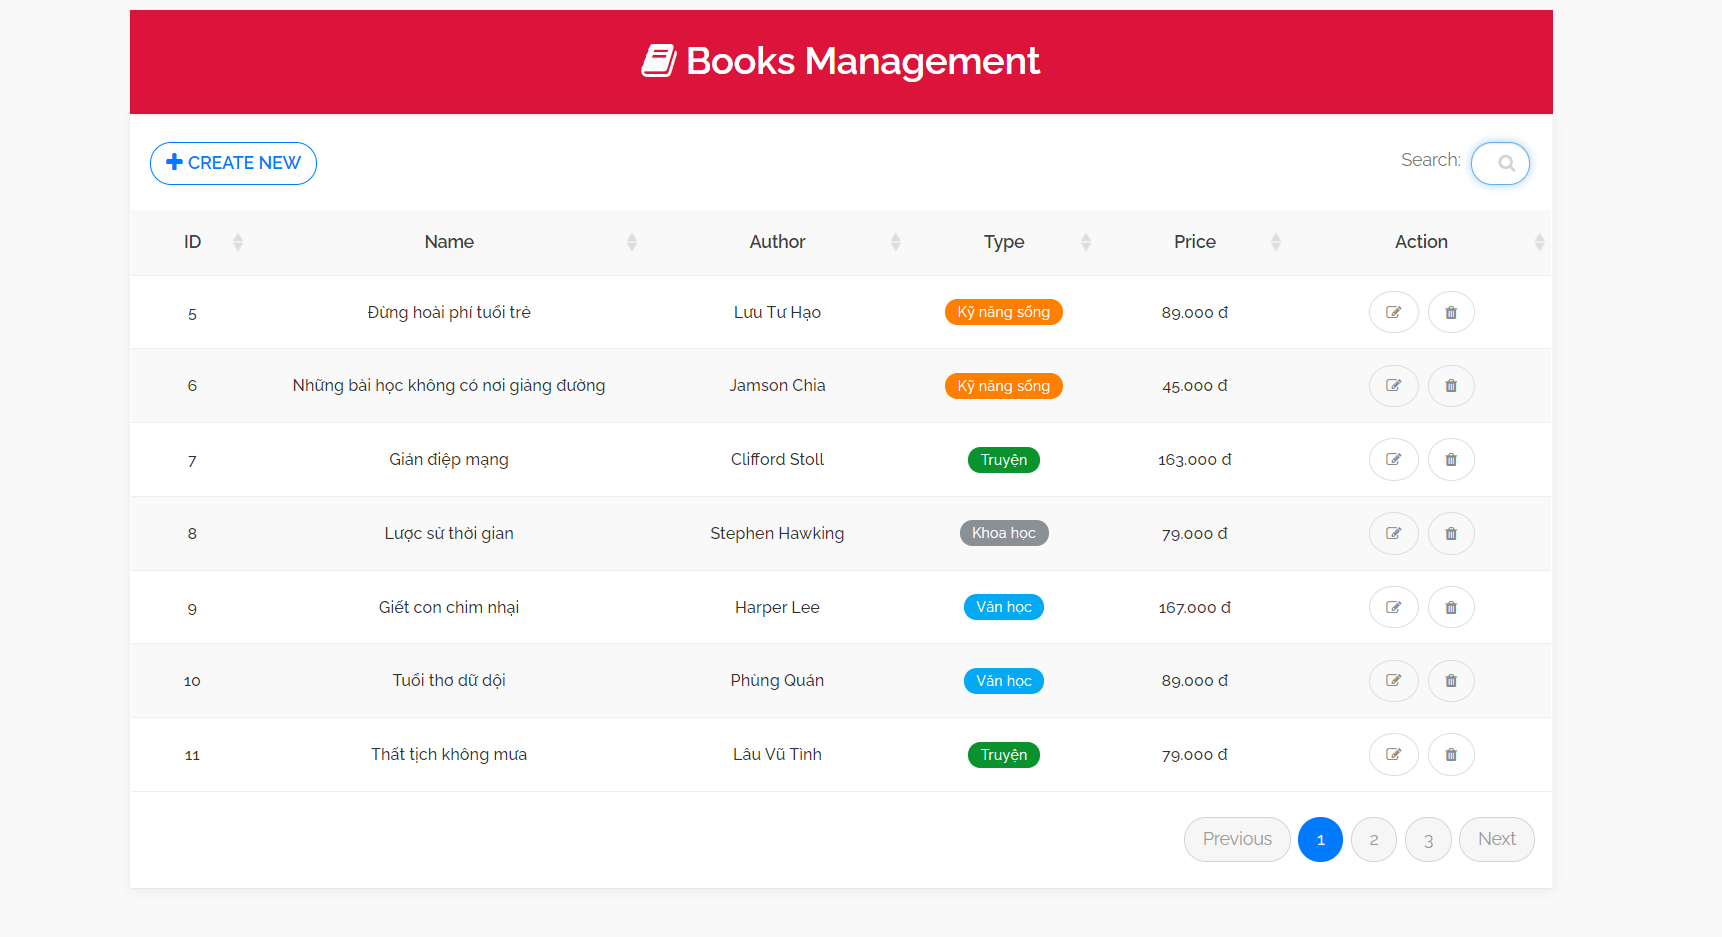This screenshot has width=1722, height=937.
Task: Delete the book 'Gián điệp mạng'
Action: pos(1451,459)
